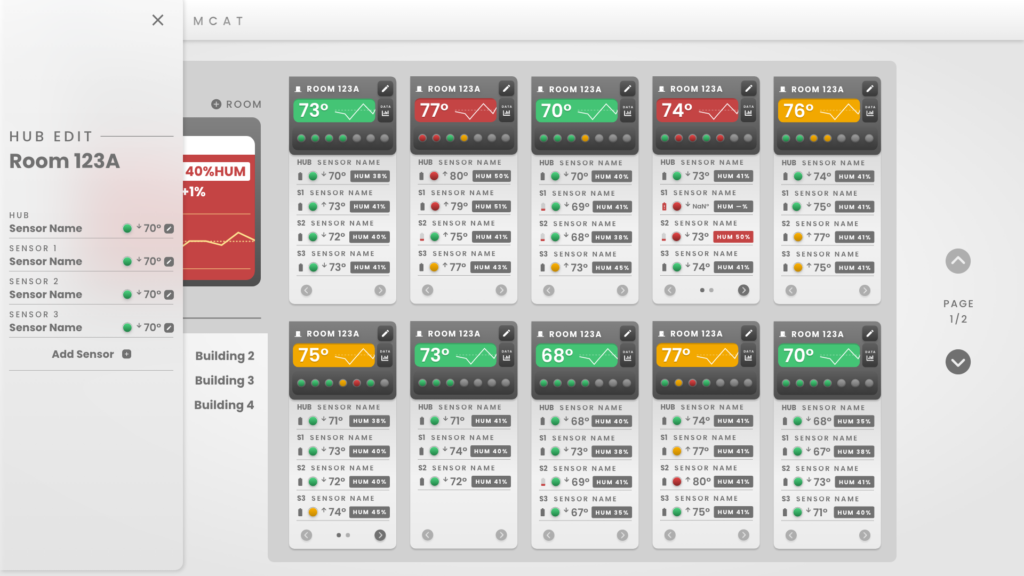Select Building 4 in the building list

tap(224, 405)
